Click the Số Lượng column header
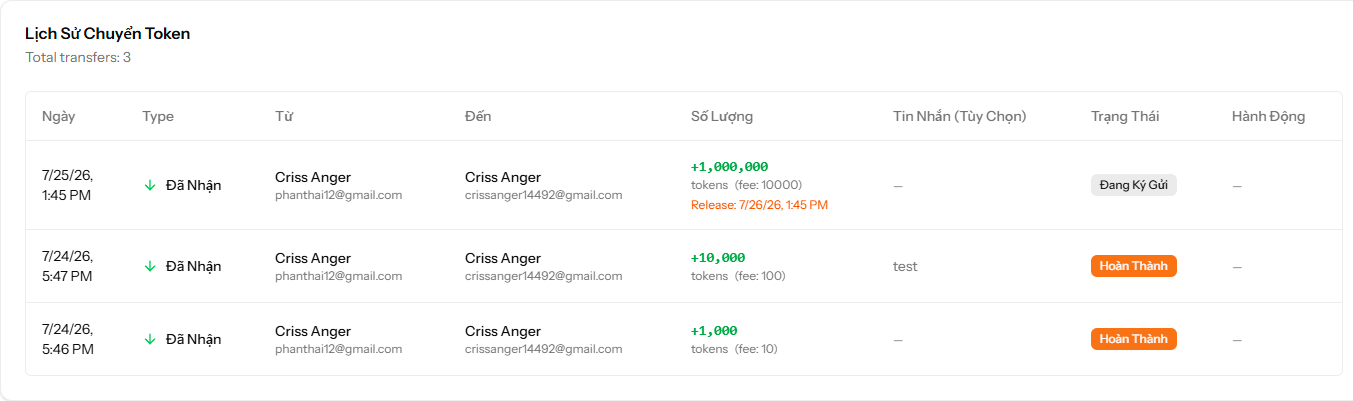The width and height of the screenshot is (1353, 401). [x=722, y=116]
